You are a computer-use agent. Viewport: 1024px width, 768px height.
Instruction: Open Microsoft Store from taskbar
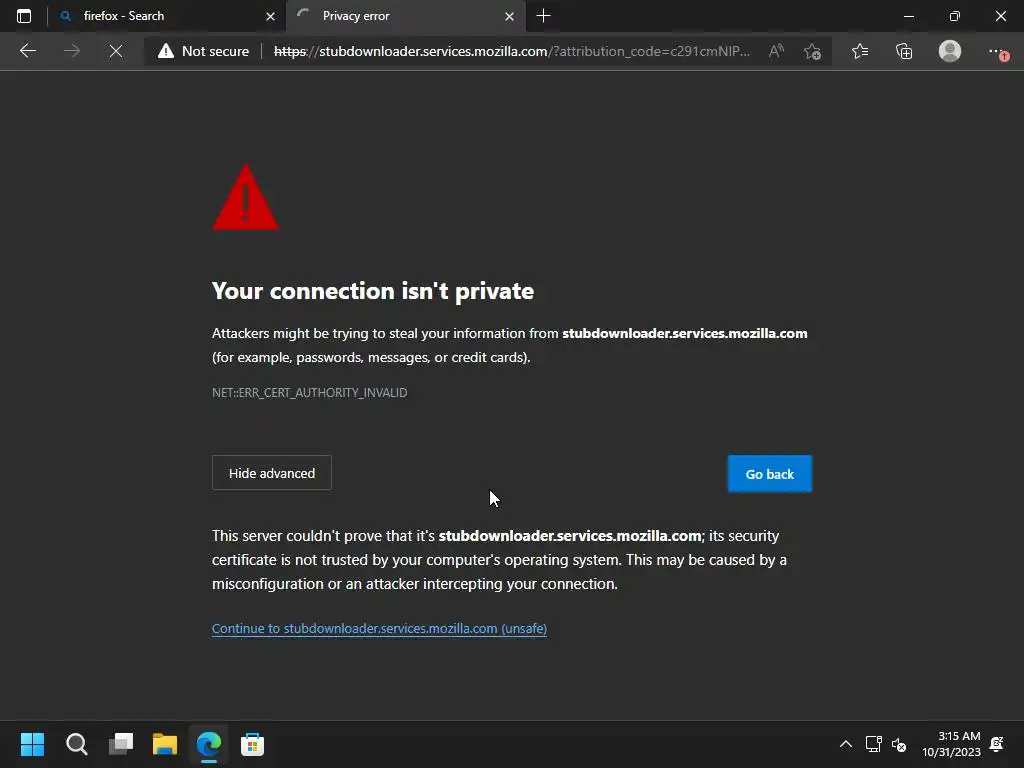(x=253, y=744)
